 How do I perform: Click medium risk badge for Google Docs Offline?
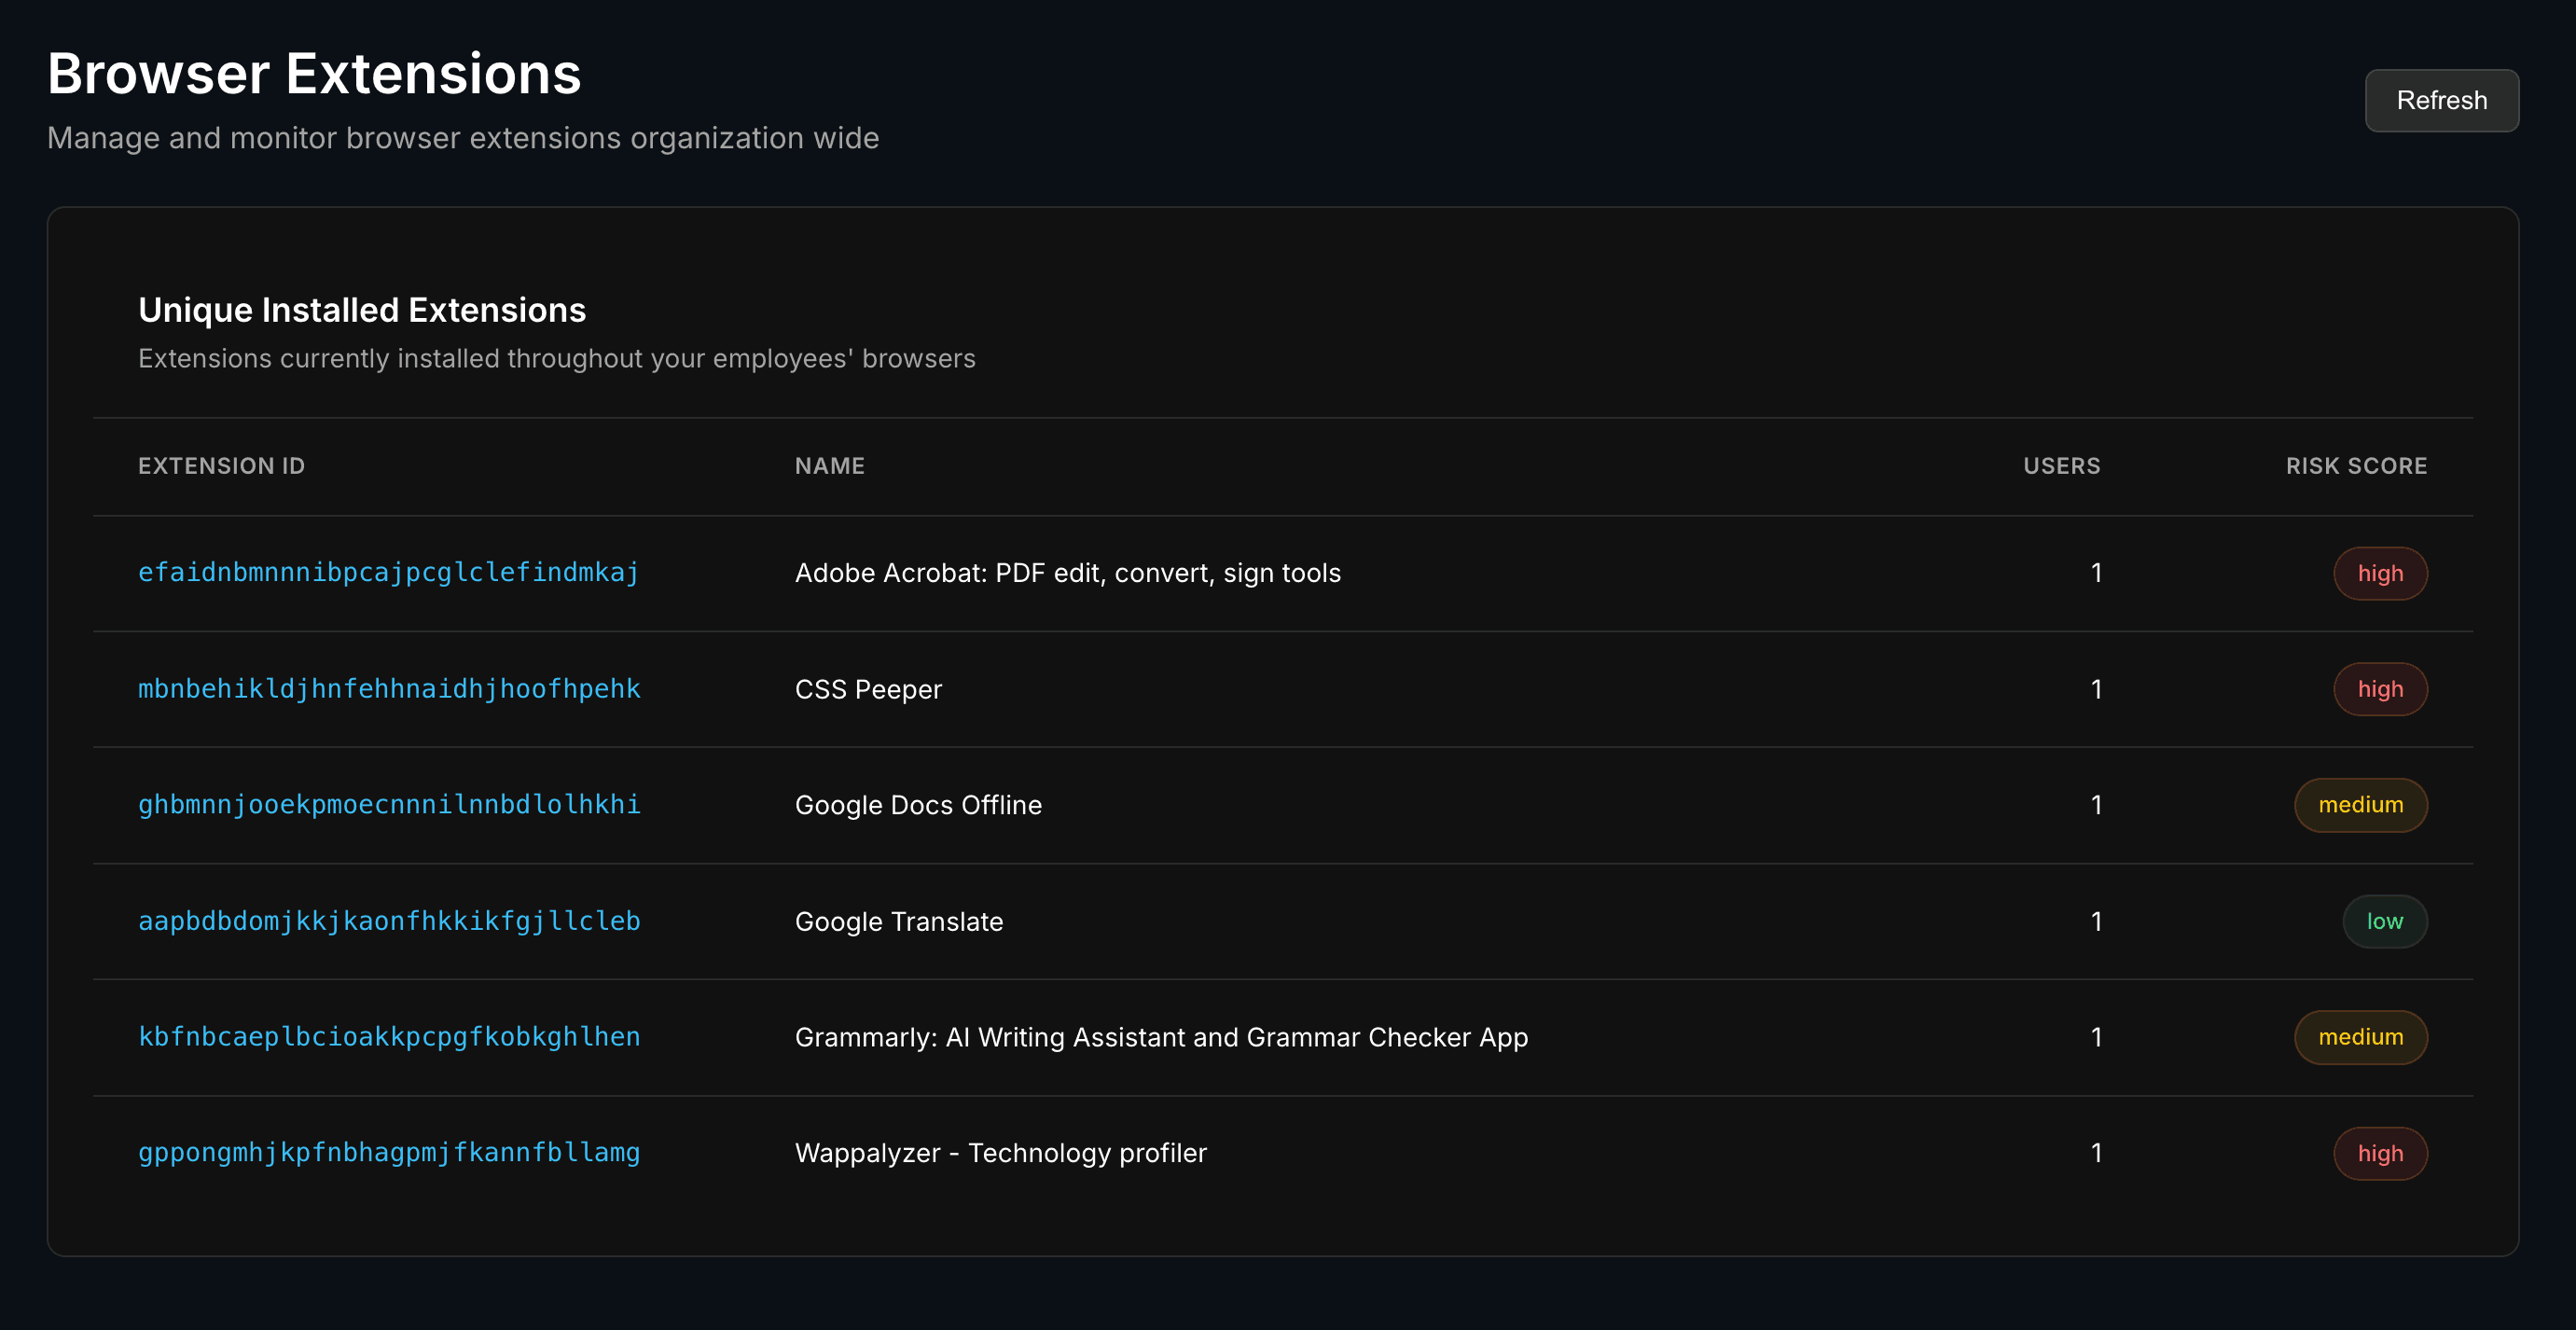[x=2360, y=805]
